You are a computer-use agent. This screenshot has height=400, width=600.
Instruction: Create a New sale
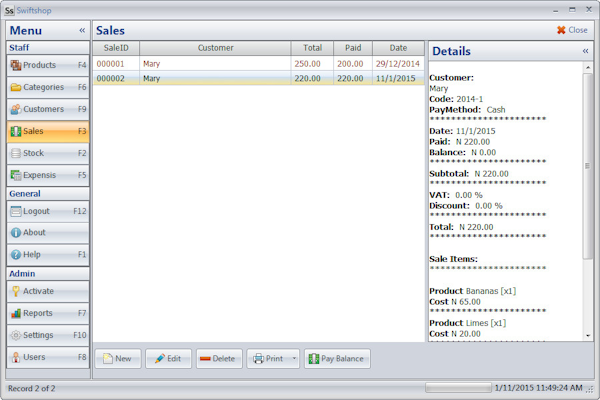118,359
